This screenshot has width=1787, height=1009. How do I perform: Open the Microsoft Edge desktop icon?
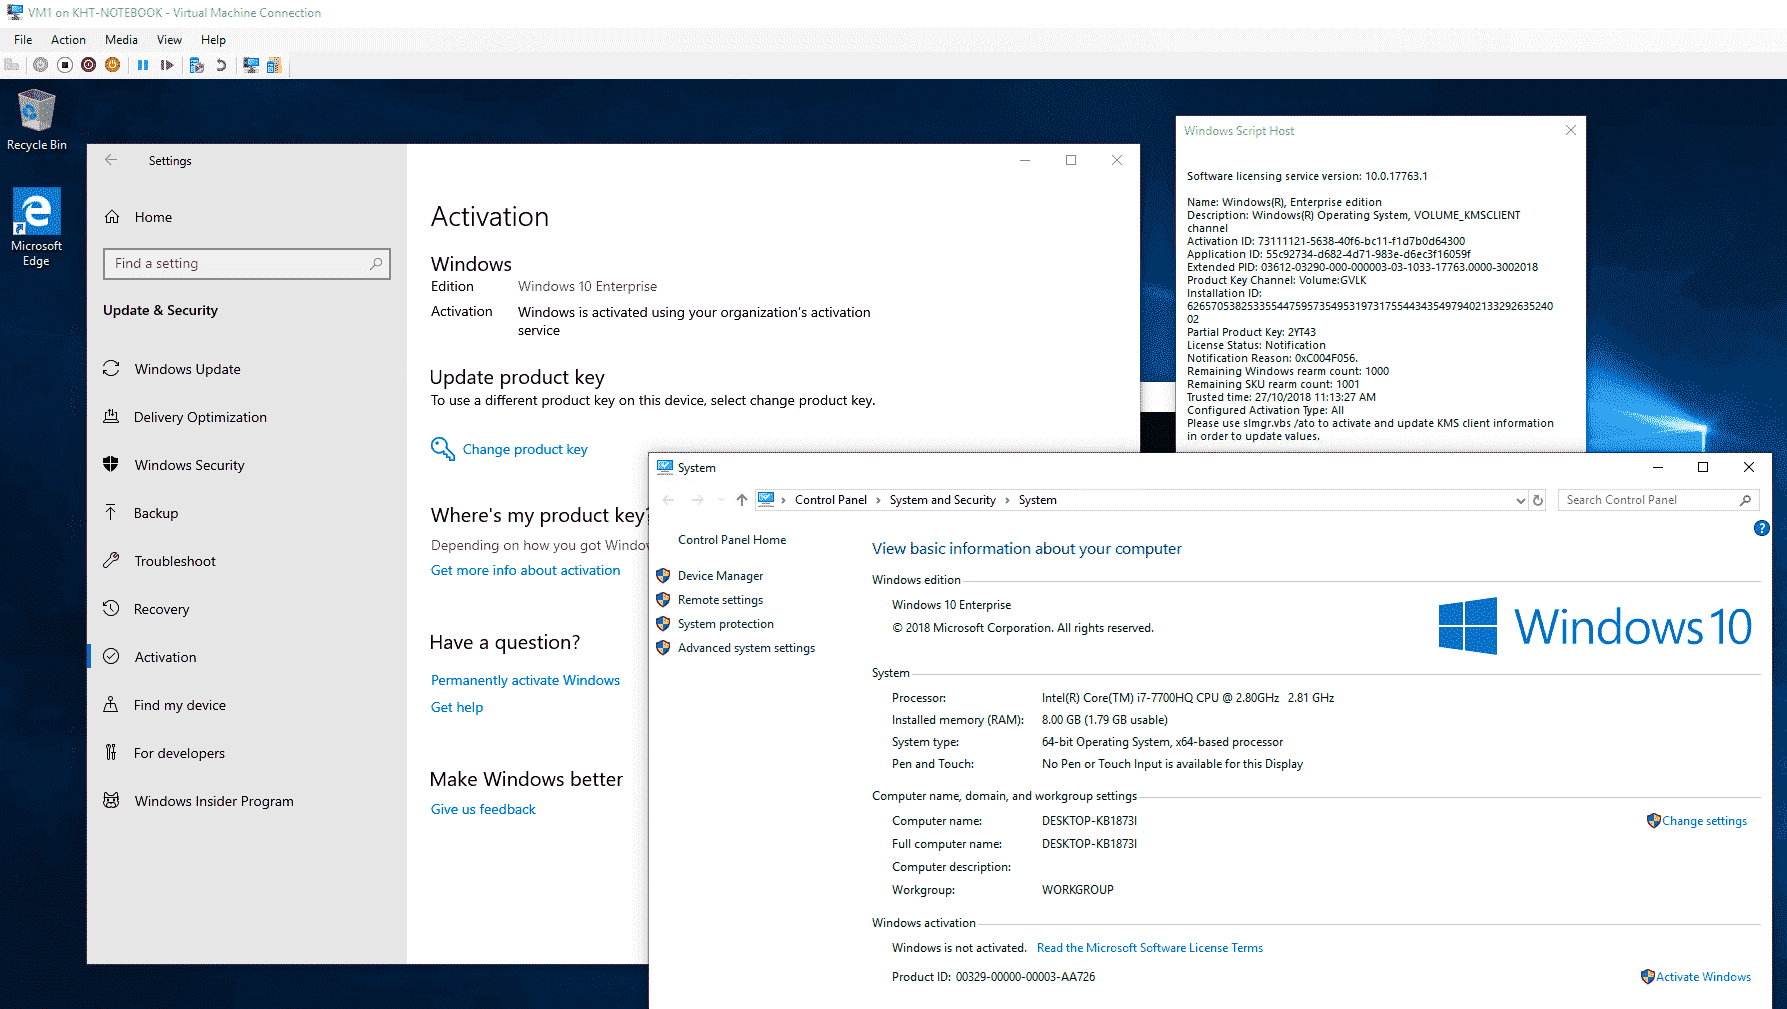tap(36, 228)
